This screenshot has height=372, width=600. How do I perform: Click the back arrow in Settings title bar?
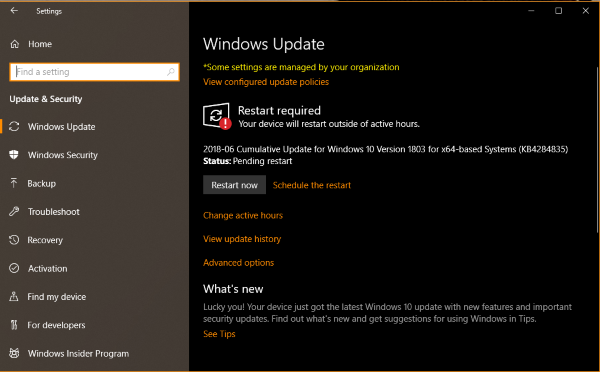14,11
